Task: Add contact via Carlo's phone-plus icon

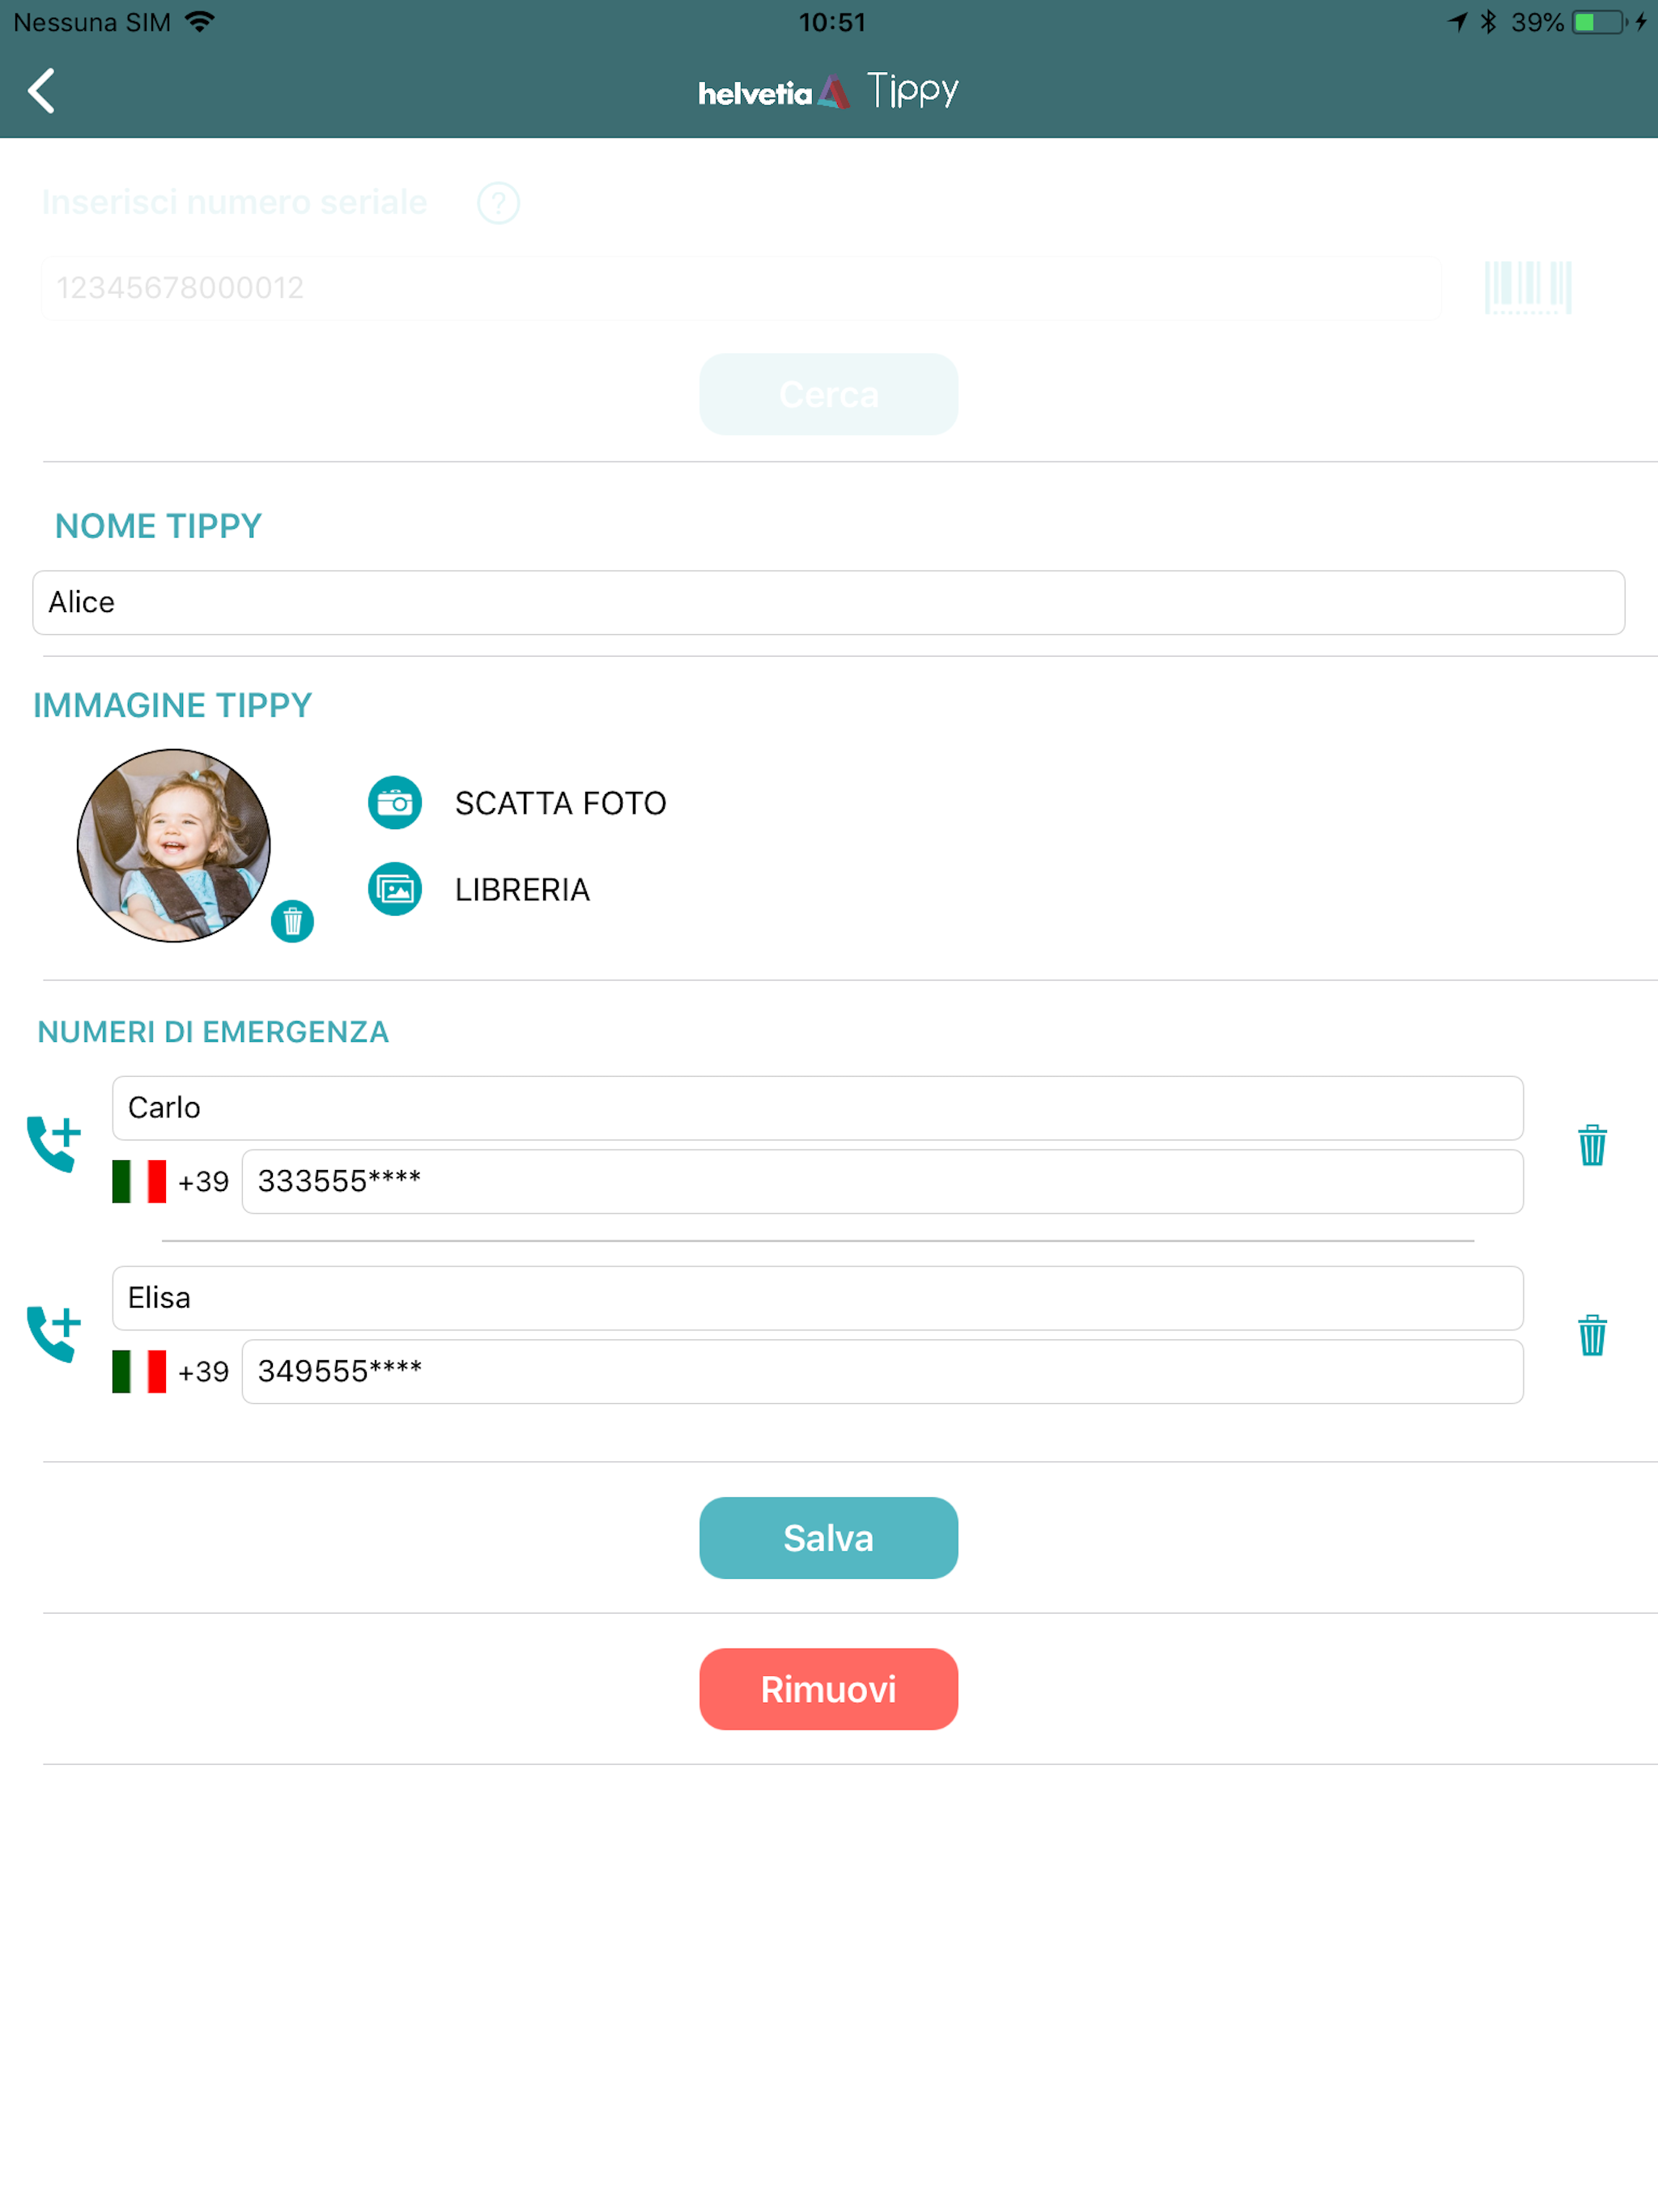Action: (54, 1144)
